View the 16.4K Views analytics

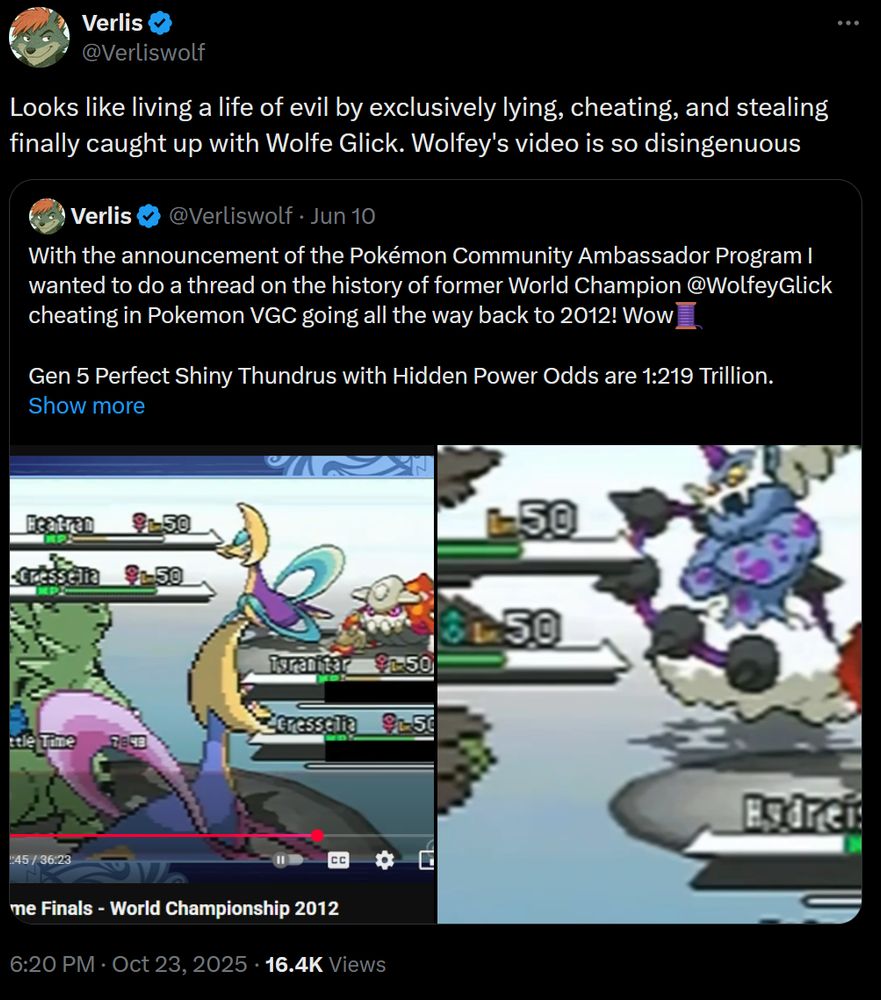coord(325,964)
